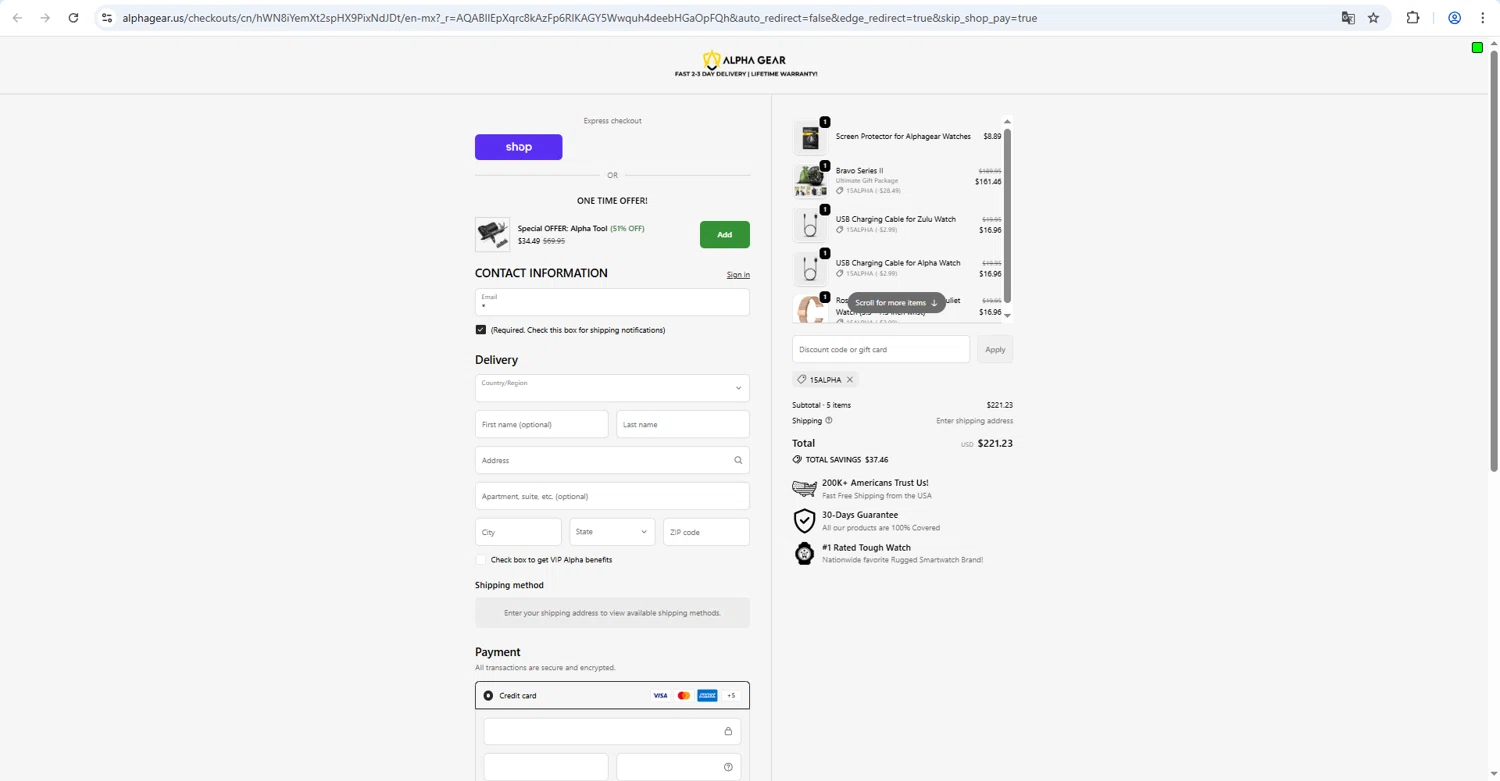Click the total savings tag icon
Viewport: 1500px width, 781px height.
(797, 460)
